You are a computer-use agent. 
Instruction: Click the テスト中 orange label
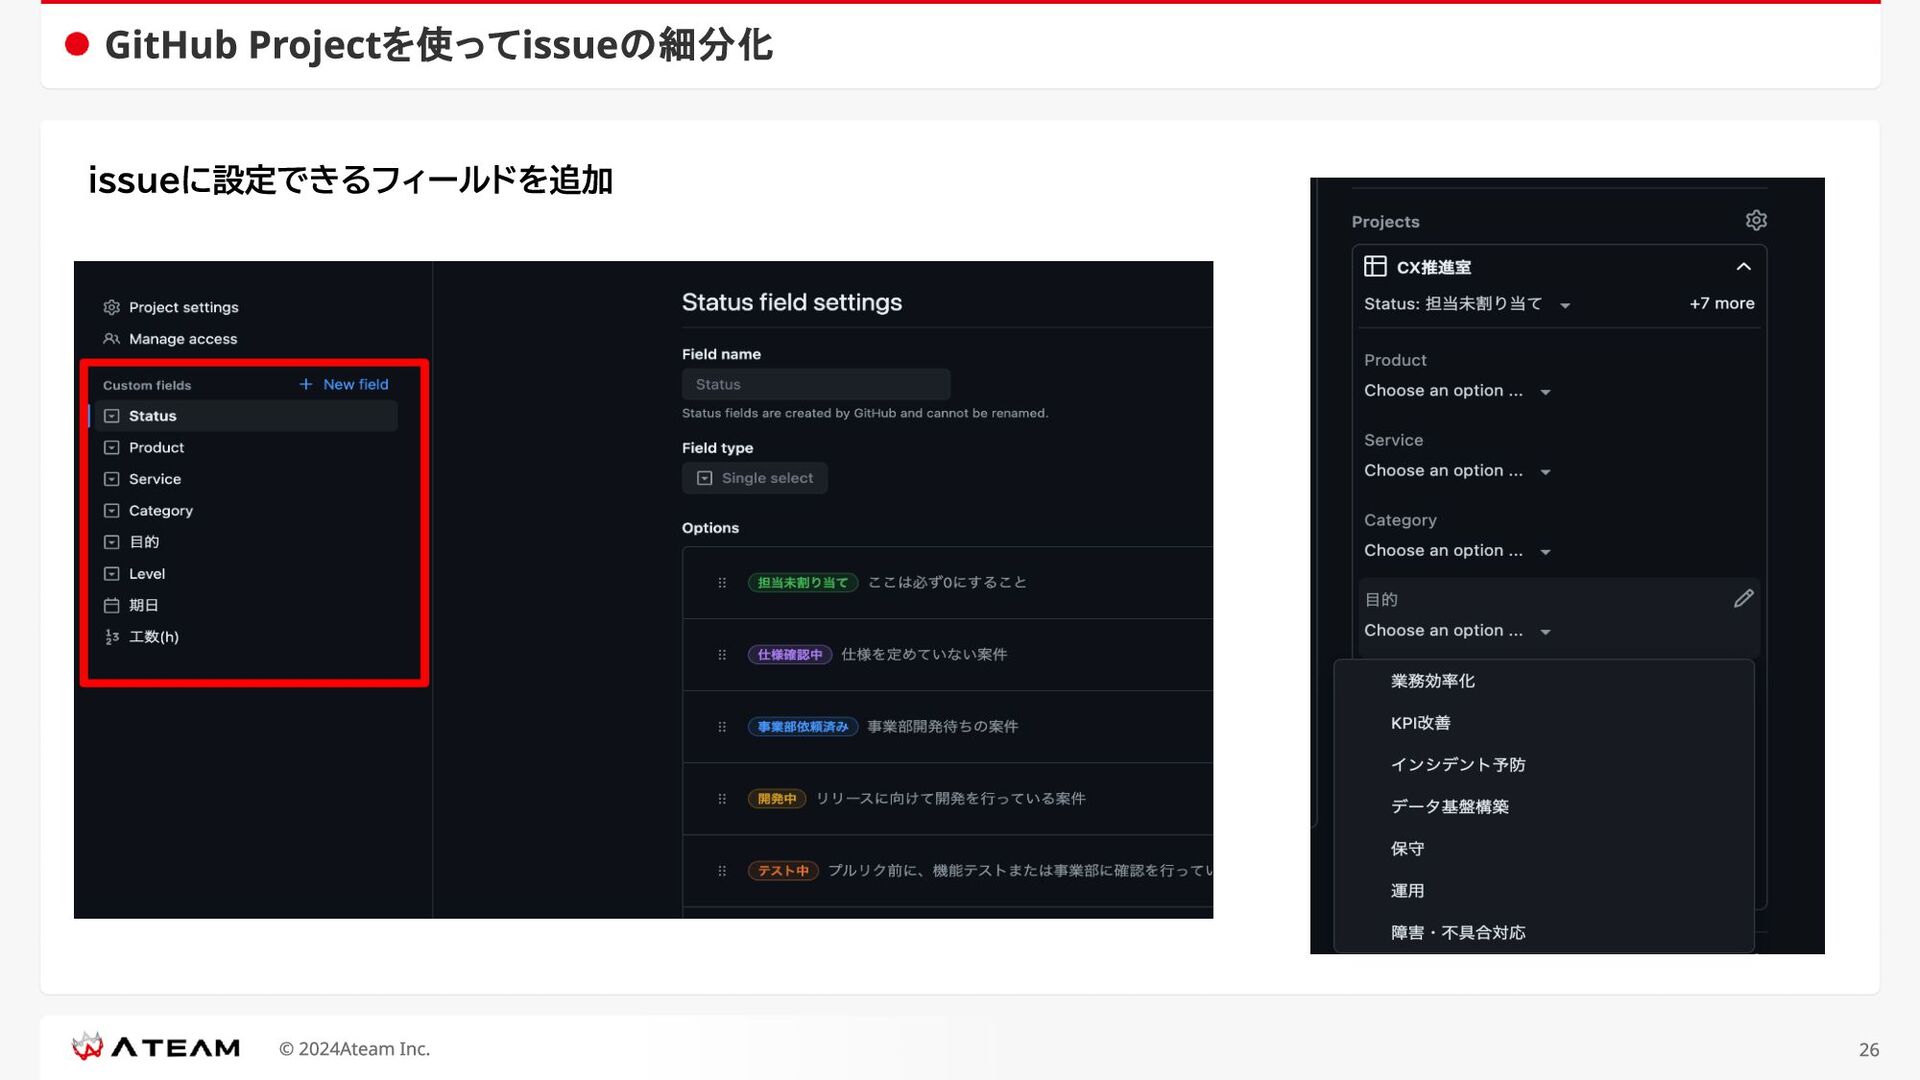coord(783,871)
